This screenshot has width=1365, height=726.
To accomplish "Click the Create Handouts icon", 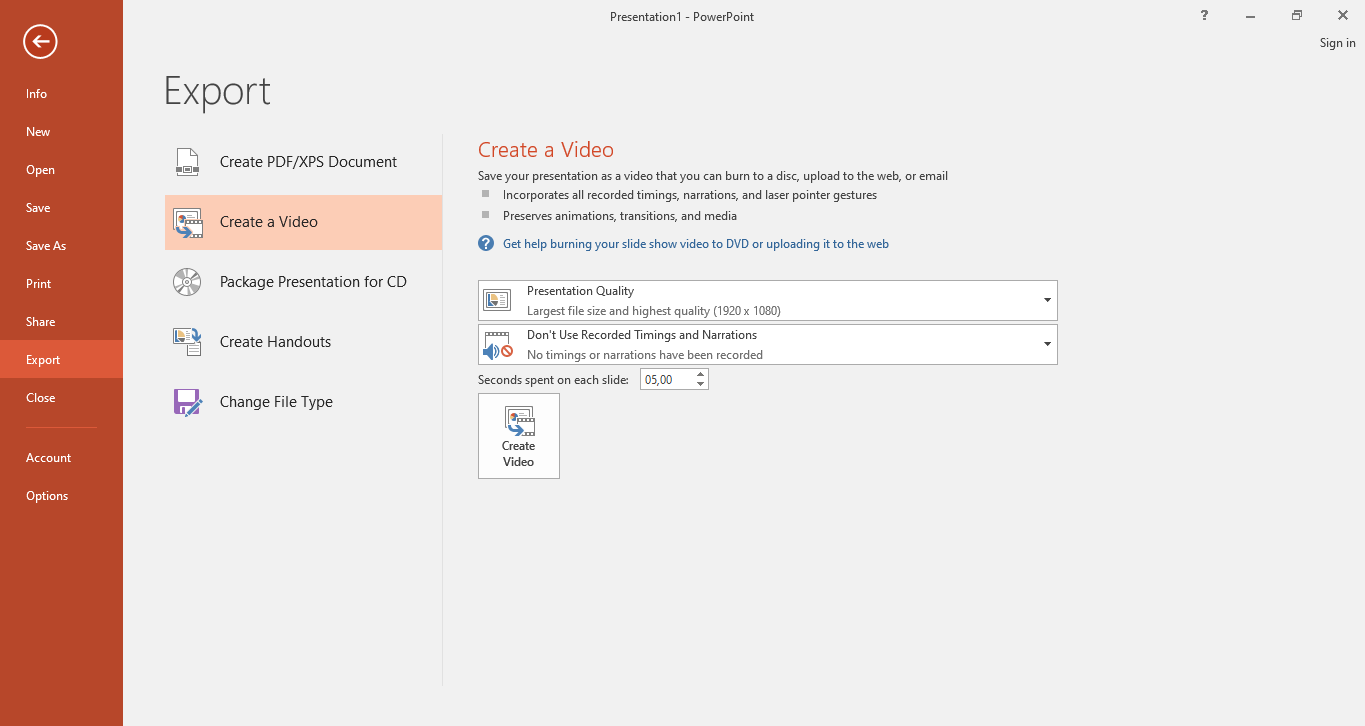I will pos(187,342).
